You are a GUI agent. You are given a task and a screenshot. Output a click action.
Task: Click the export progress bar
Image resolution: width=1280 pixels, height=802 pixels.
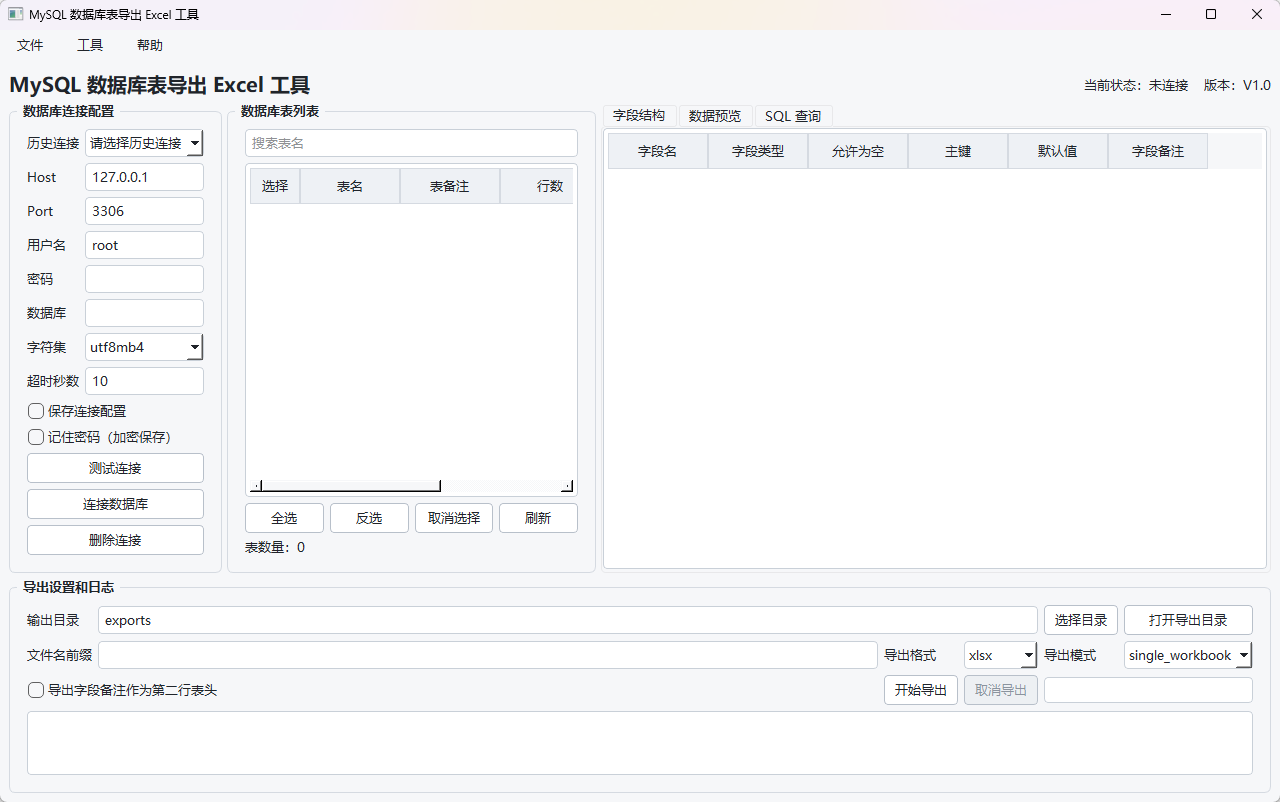tap(1148, 690)
